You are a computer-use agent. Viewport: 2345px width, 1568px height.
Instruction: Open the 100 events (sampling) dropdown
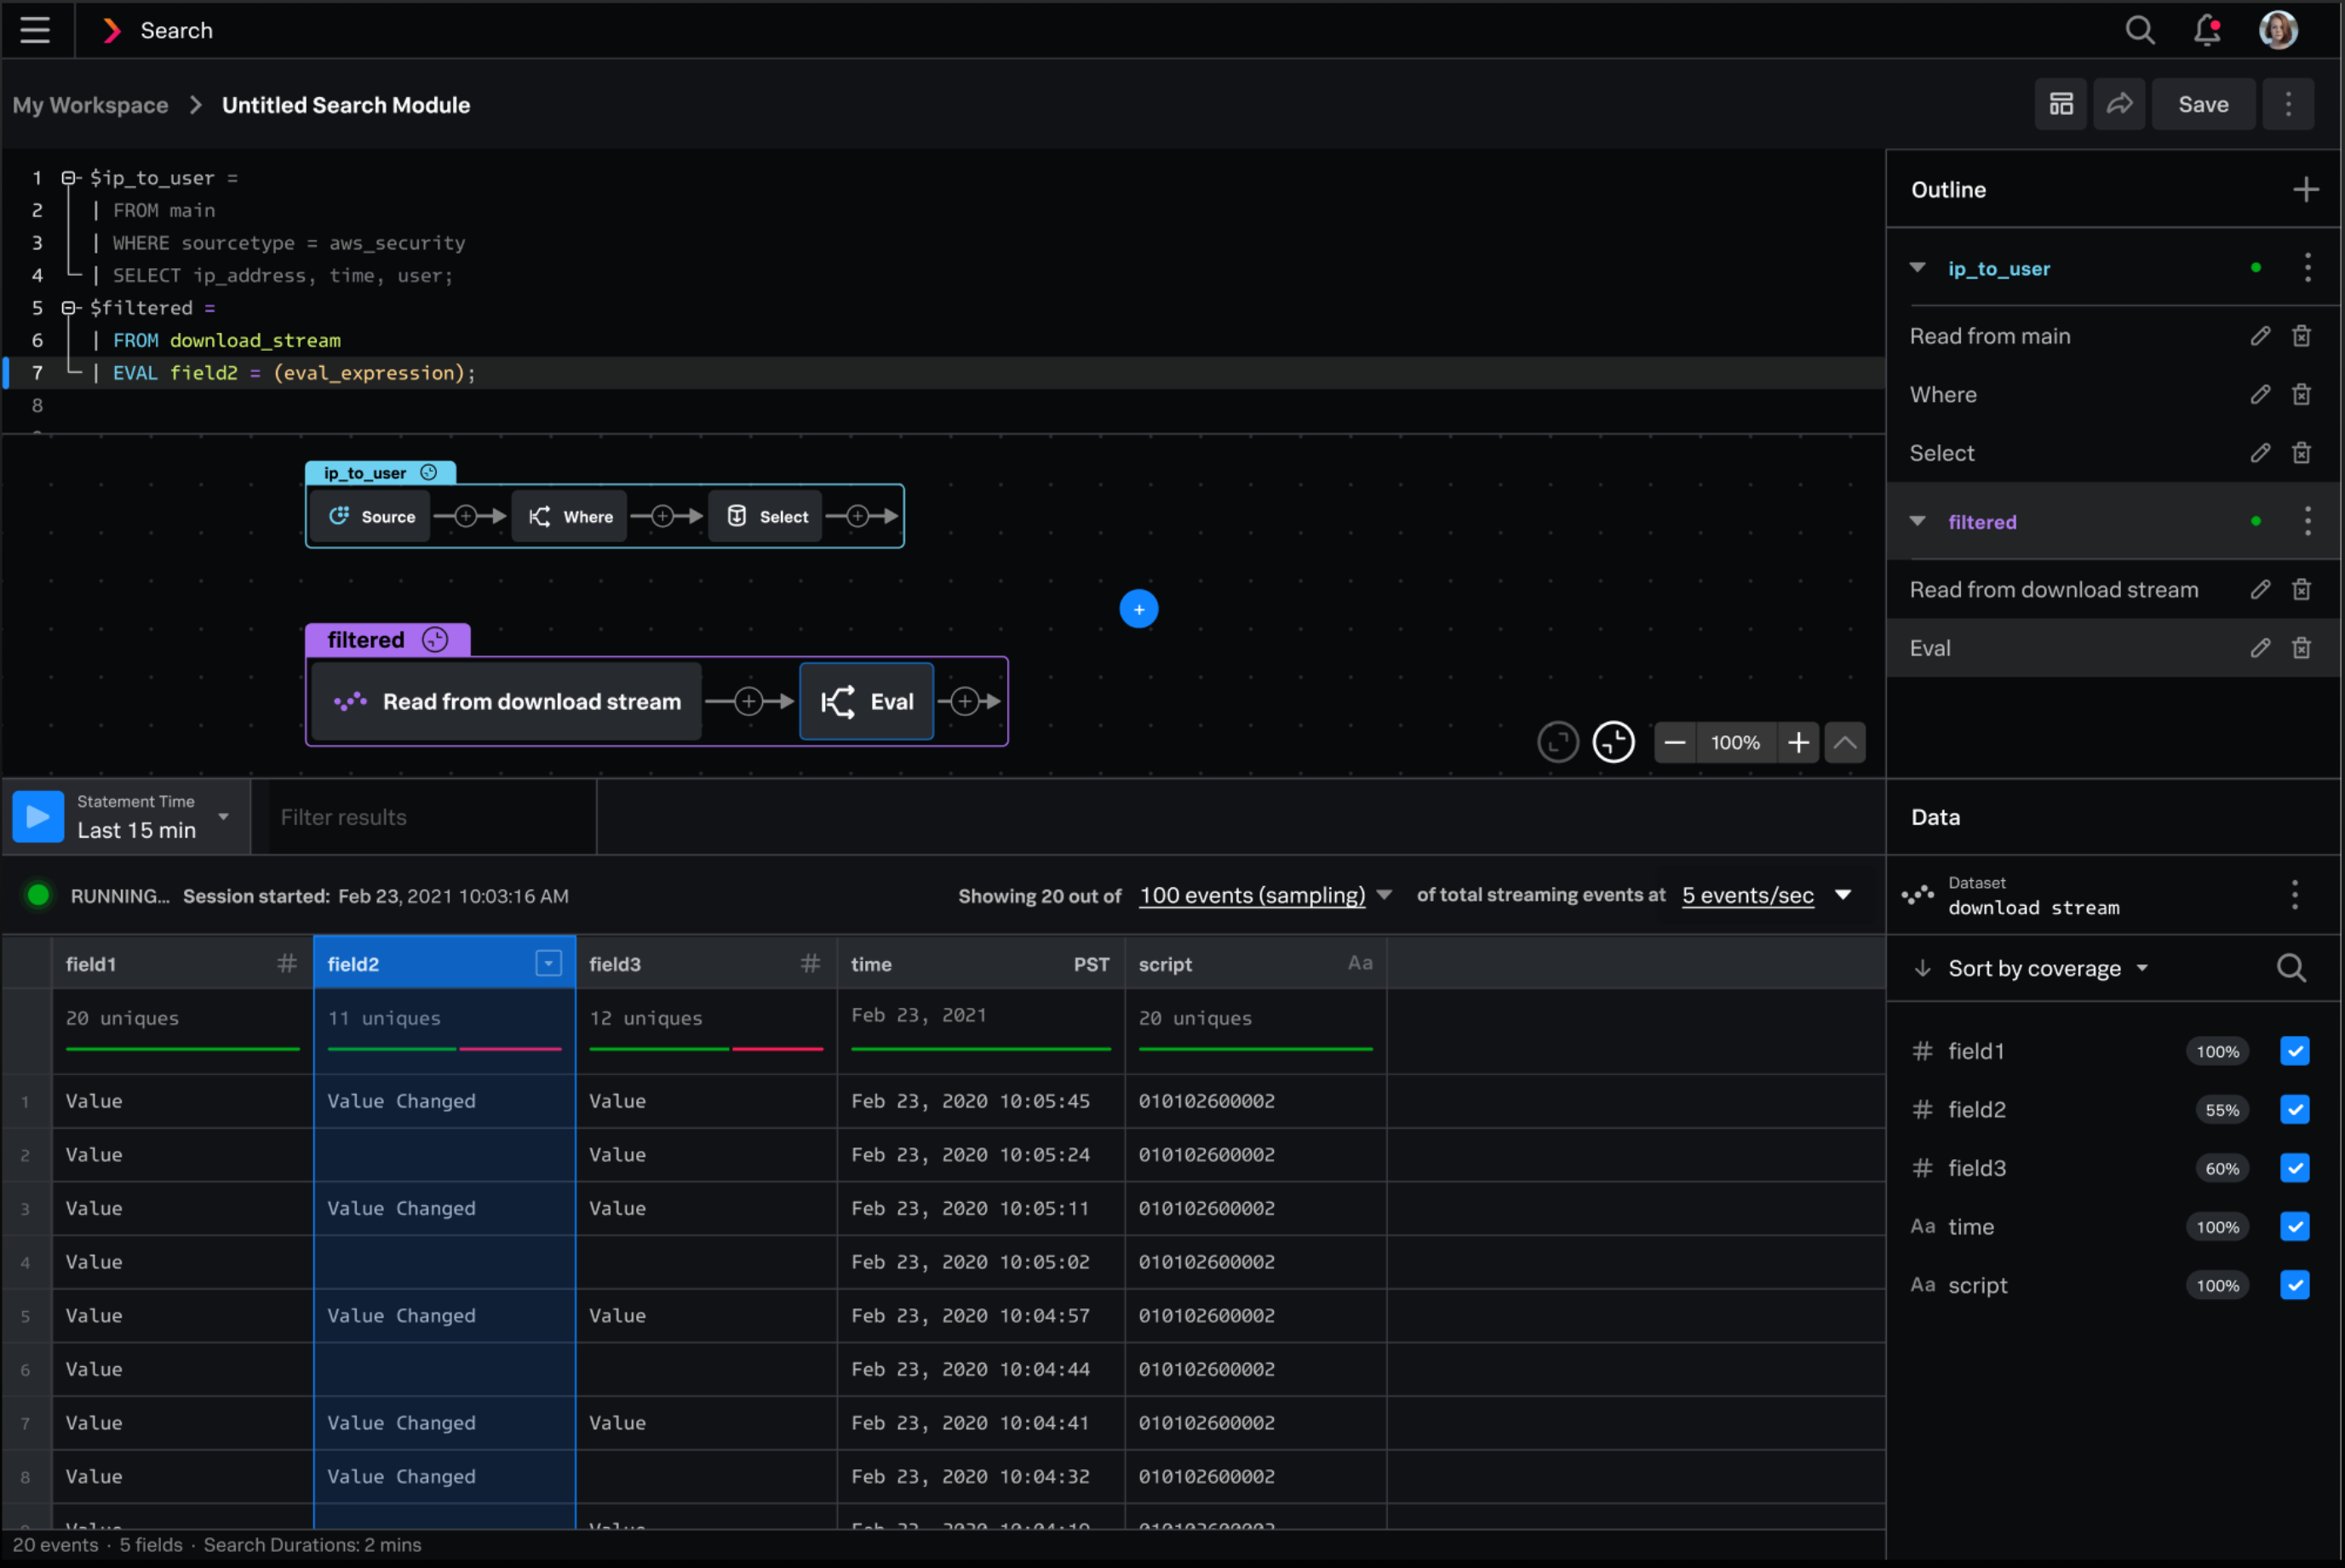pyautogui.click(x=1266, y=895)
